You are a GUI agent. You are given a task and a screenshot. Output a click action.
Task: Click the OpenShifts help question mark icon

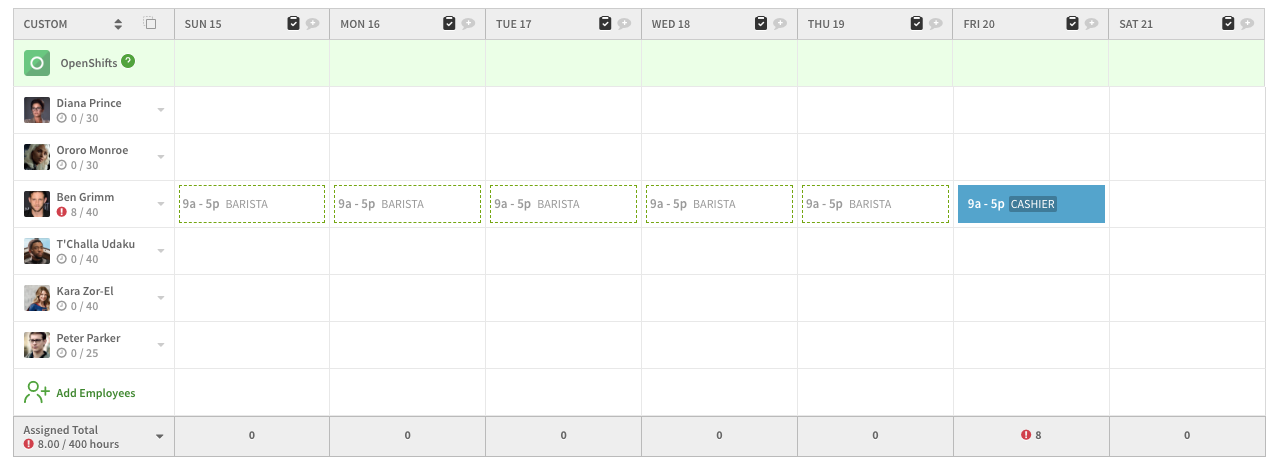click(128, 62)
